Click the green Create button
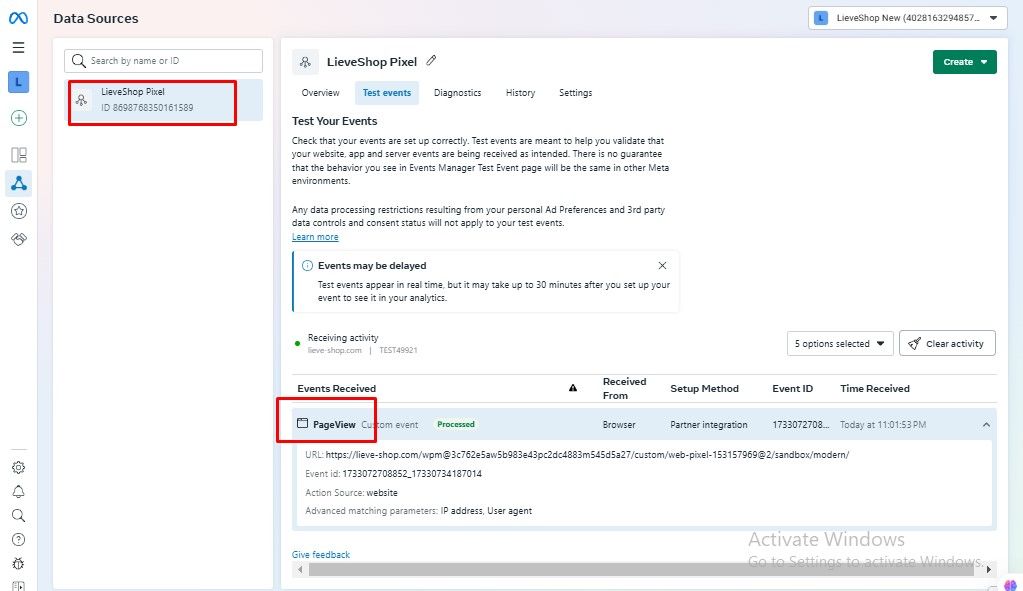Screen dimensions: 1023x591 pos(964,62)
